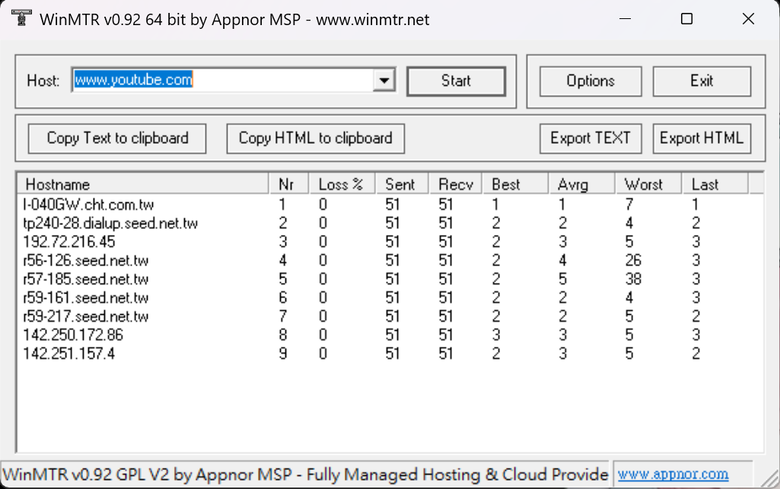The width and height of the screenshot is (780, 489).
Task: Click into the Host input field
Action: pos(222,80)
